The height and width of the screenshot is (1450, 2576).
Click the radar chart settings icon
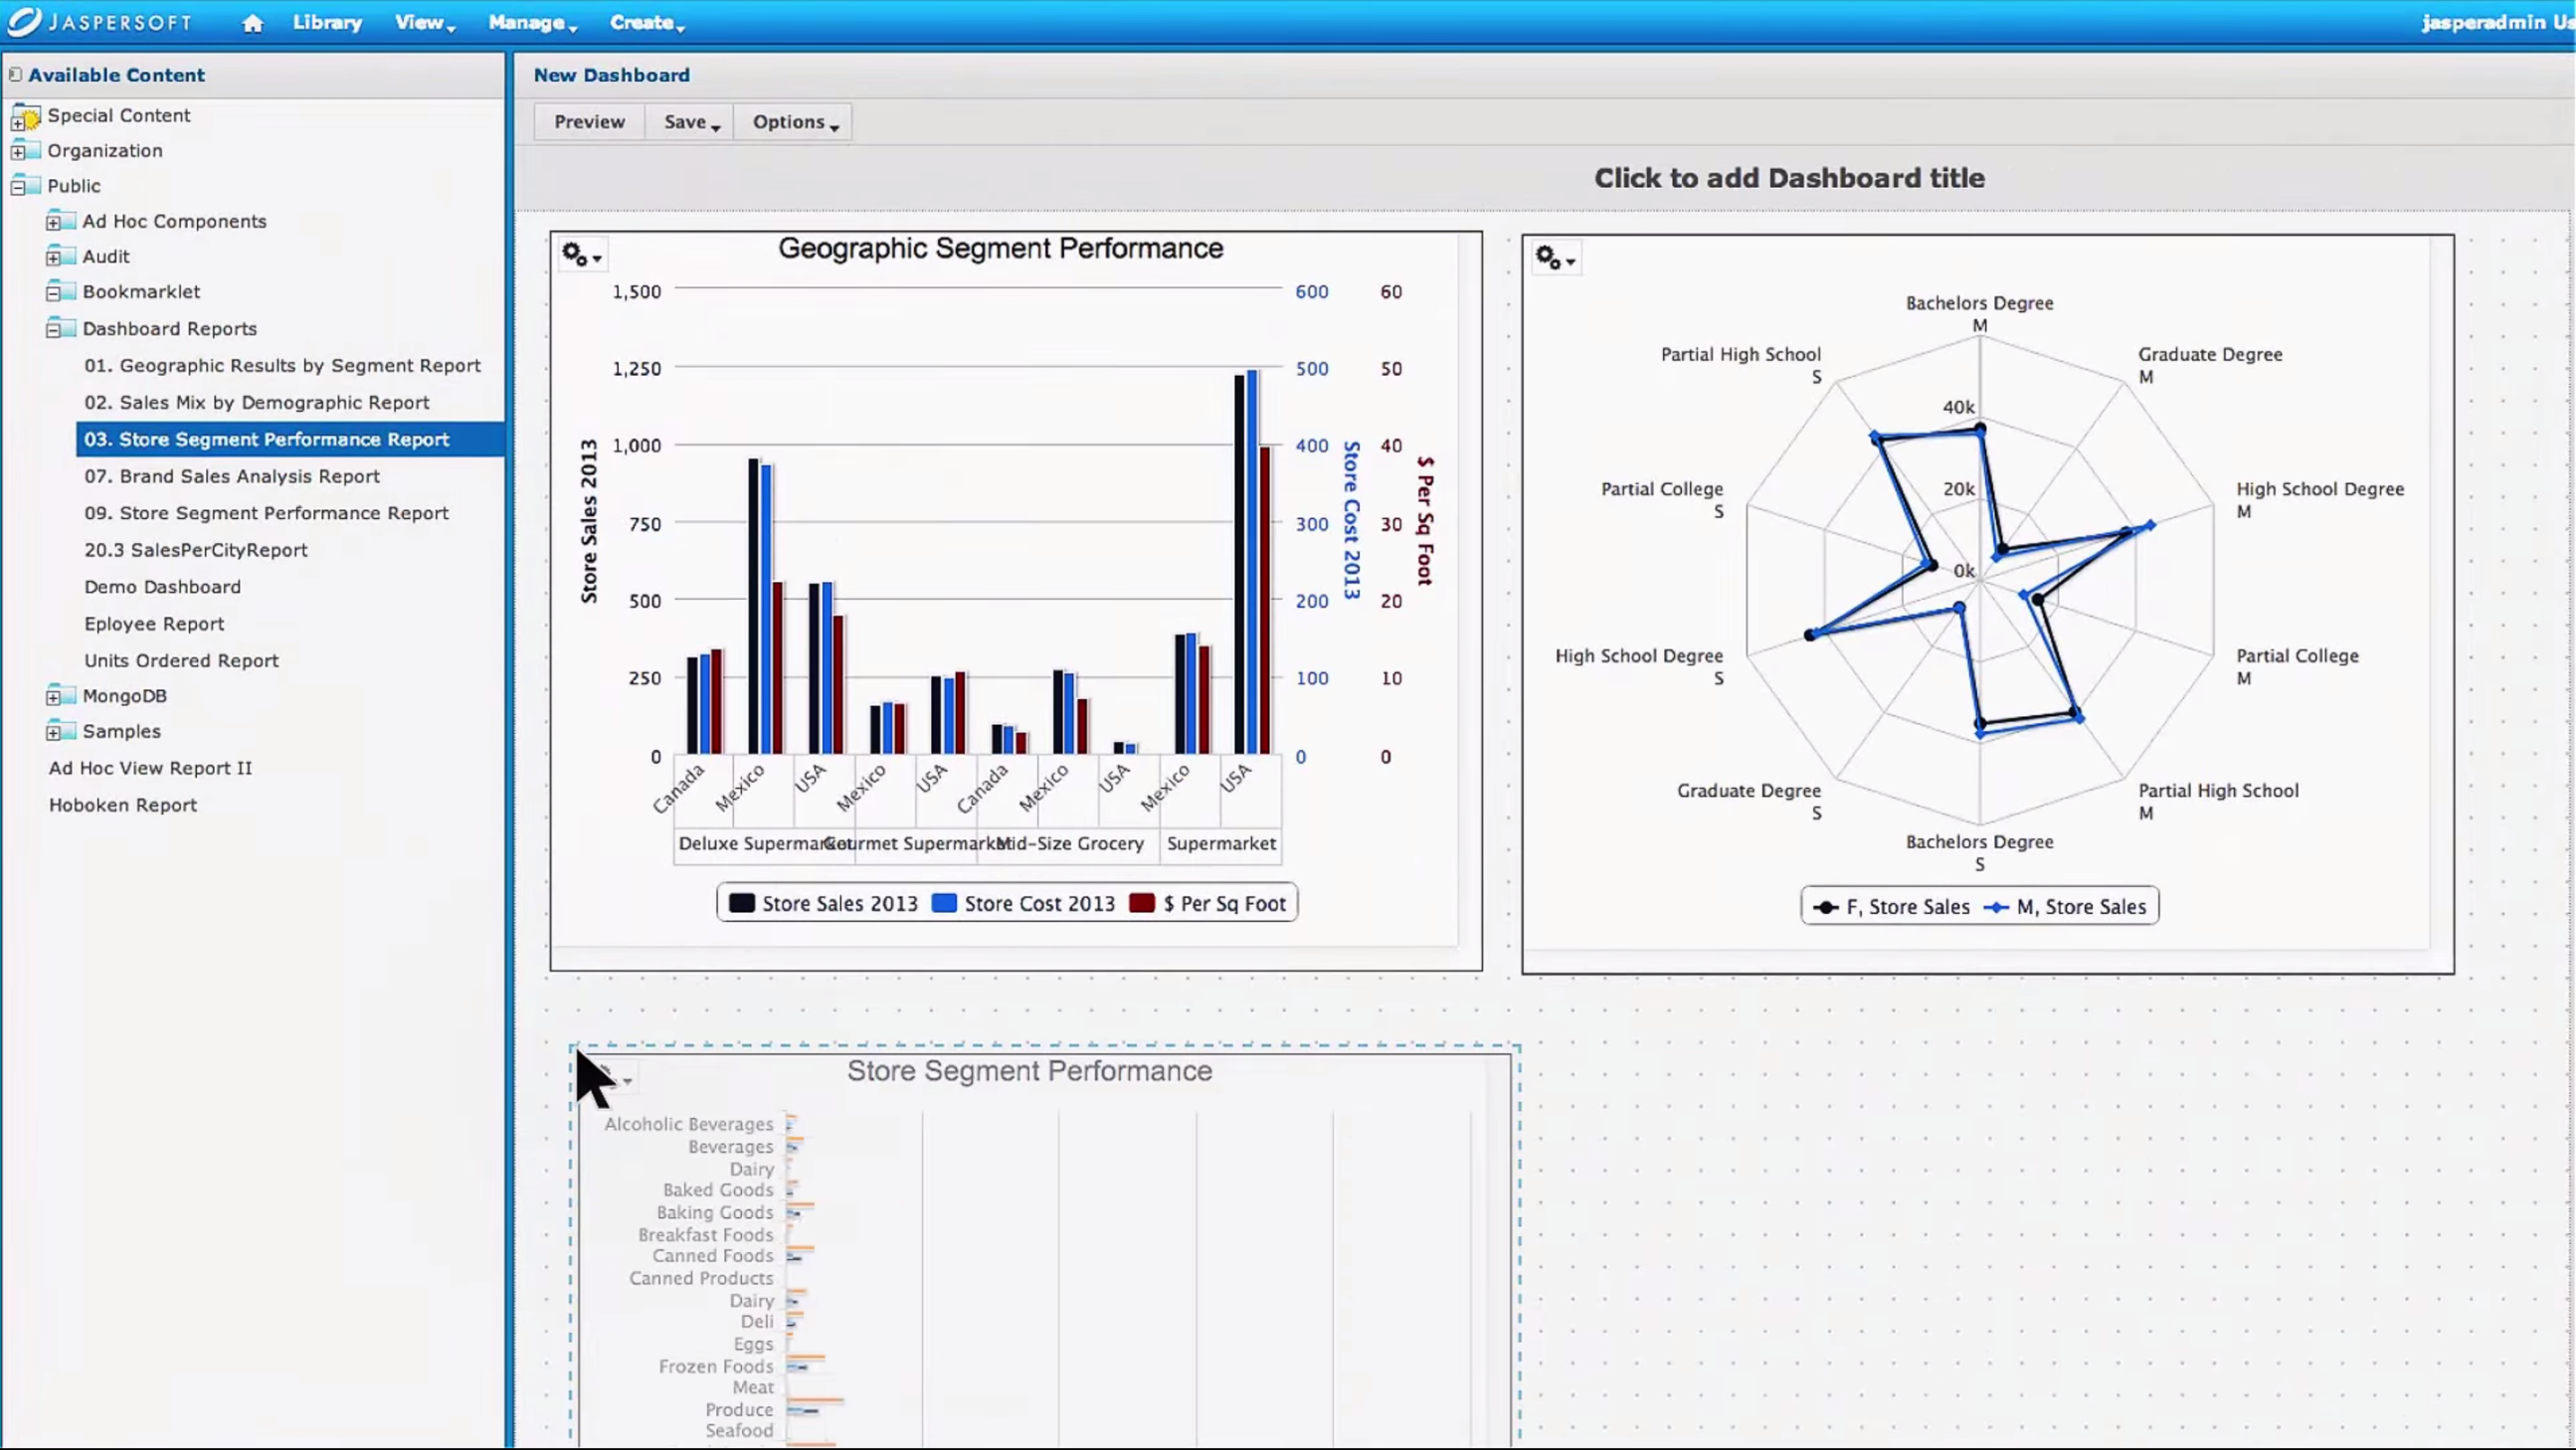[x=1556, y=259]
